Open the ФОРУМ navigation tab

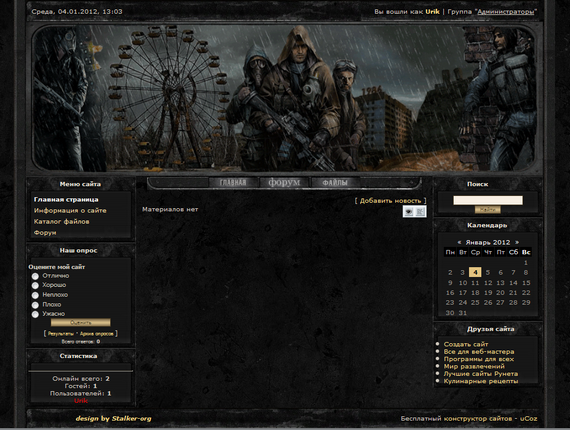click(284, 182)
